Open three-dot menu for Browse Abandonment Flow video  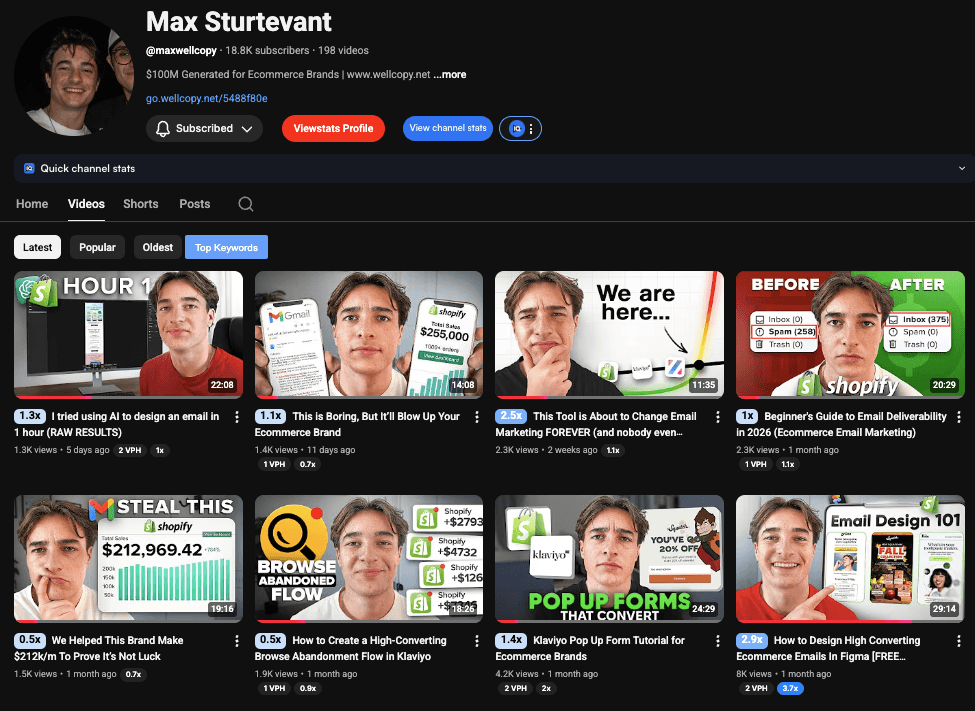click(x=477, y=641)
